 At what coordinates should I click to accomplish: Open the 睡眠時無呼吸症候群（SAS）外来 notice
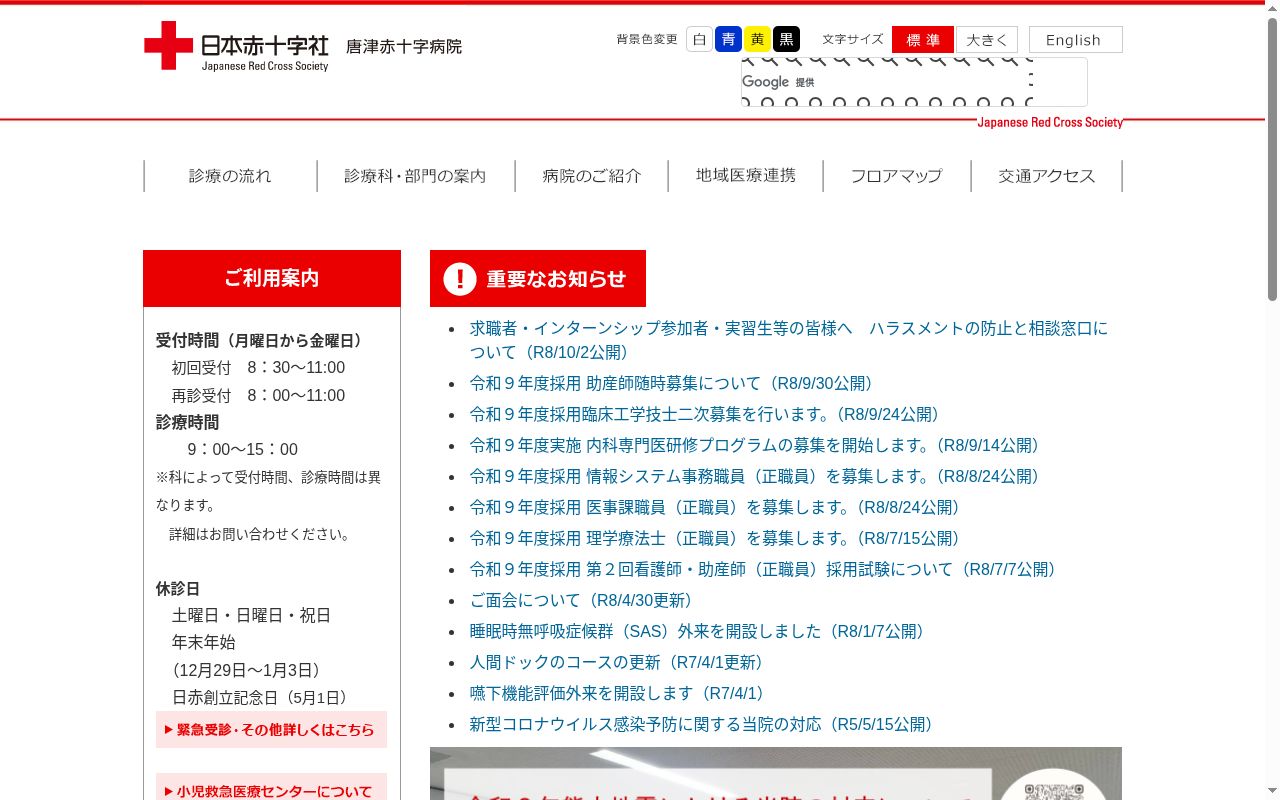pyautogui.click(x=700, y=631)
